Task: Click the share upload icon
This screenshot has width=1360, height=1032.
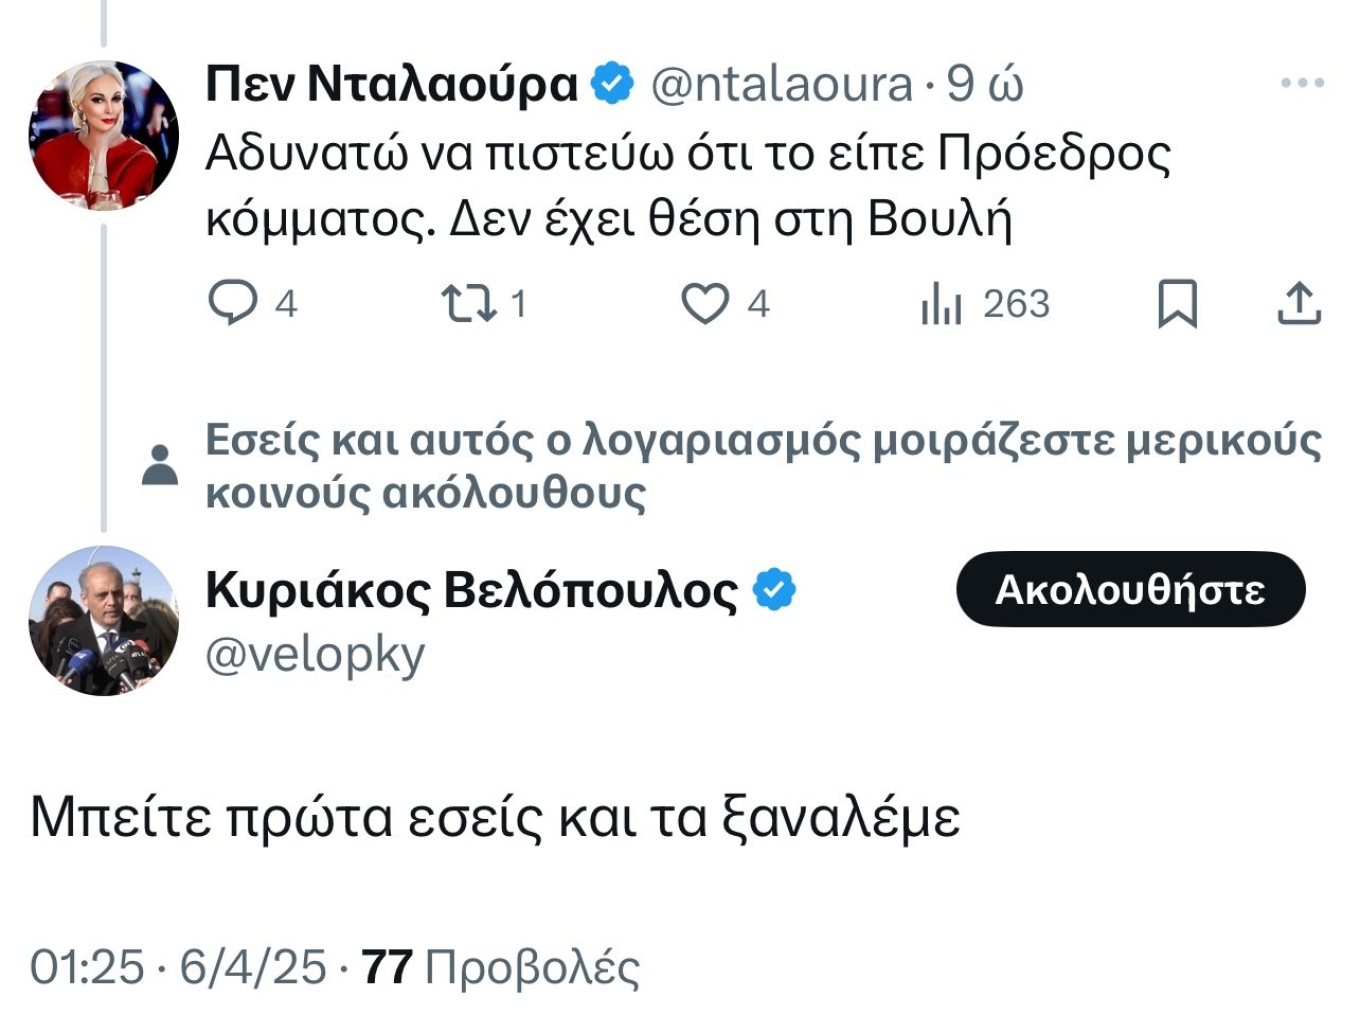Action: 1299,303
